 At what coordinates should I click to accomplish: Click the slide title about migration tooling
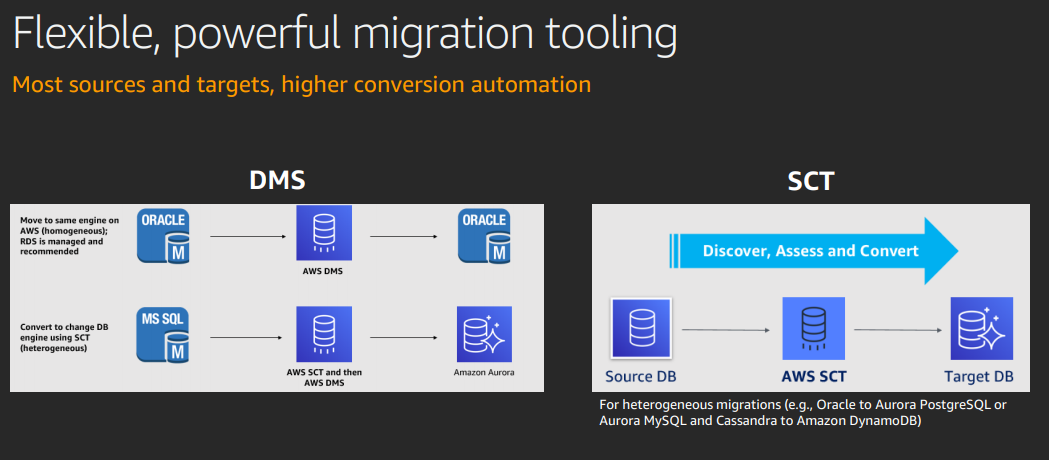pyautogui.click(x=345, y=35)
